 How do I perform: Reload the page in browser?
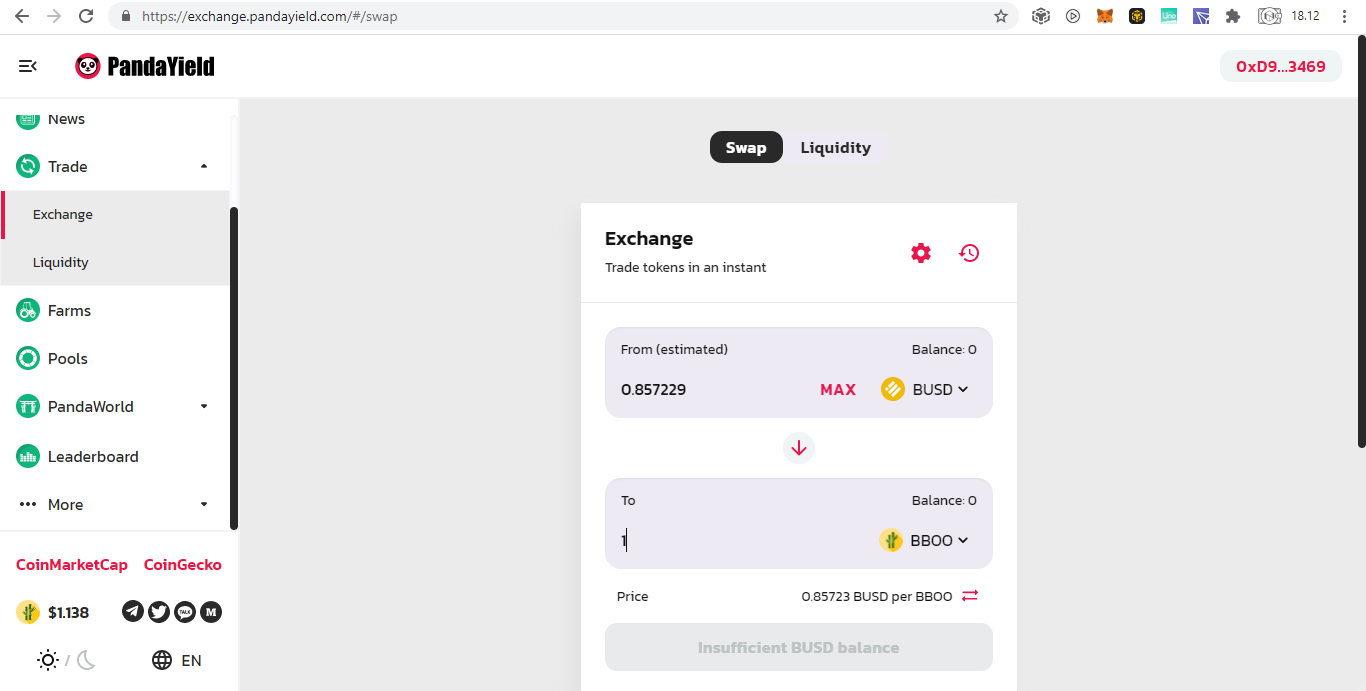86,16
